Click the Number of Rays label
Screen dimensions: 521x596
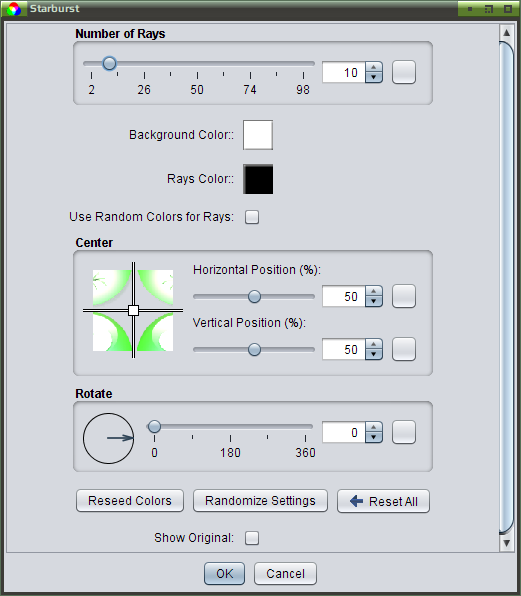click(x=120, y=34)
